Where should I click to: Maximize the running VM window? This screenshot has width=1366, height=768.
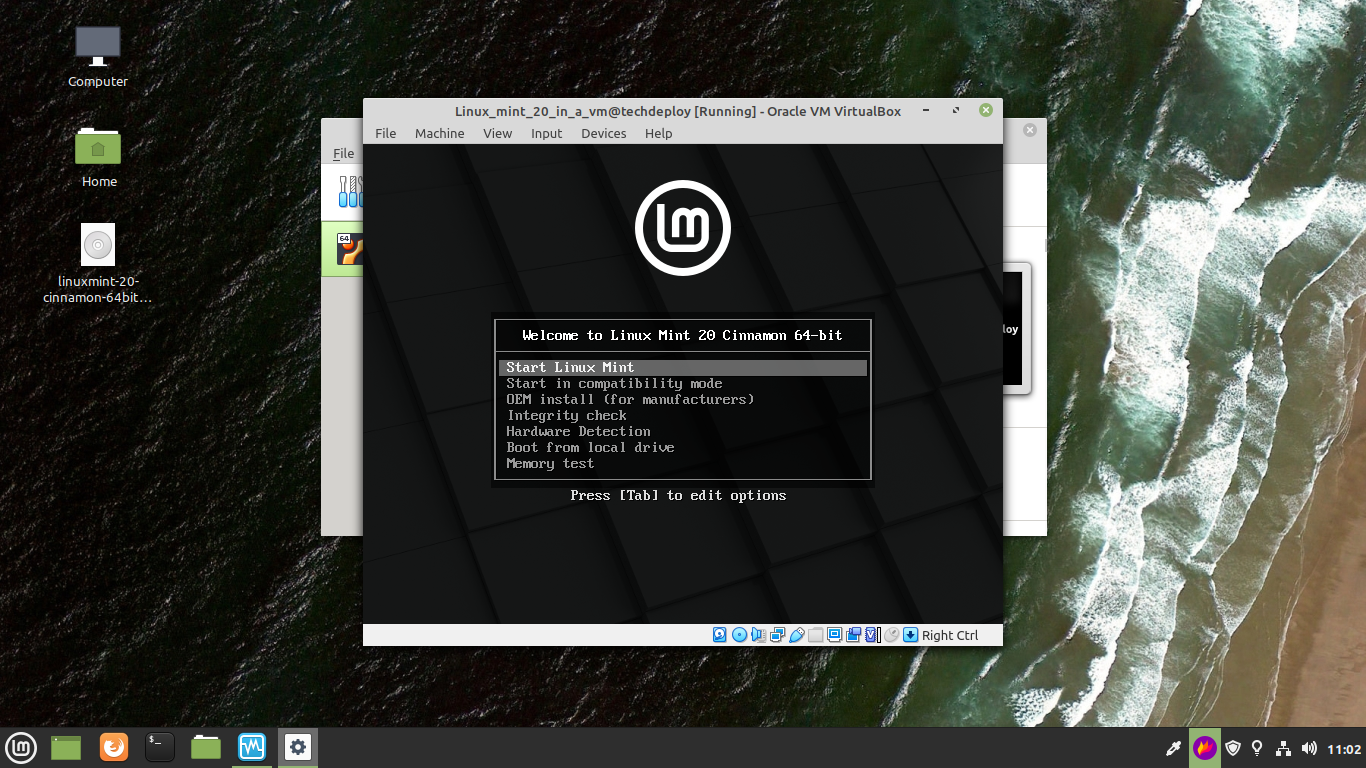[956, 111]
